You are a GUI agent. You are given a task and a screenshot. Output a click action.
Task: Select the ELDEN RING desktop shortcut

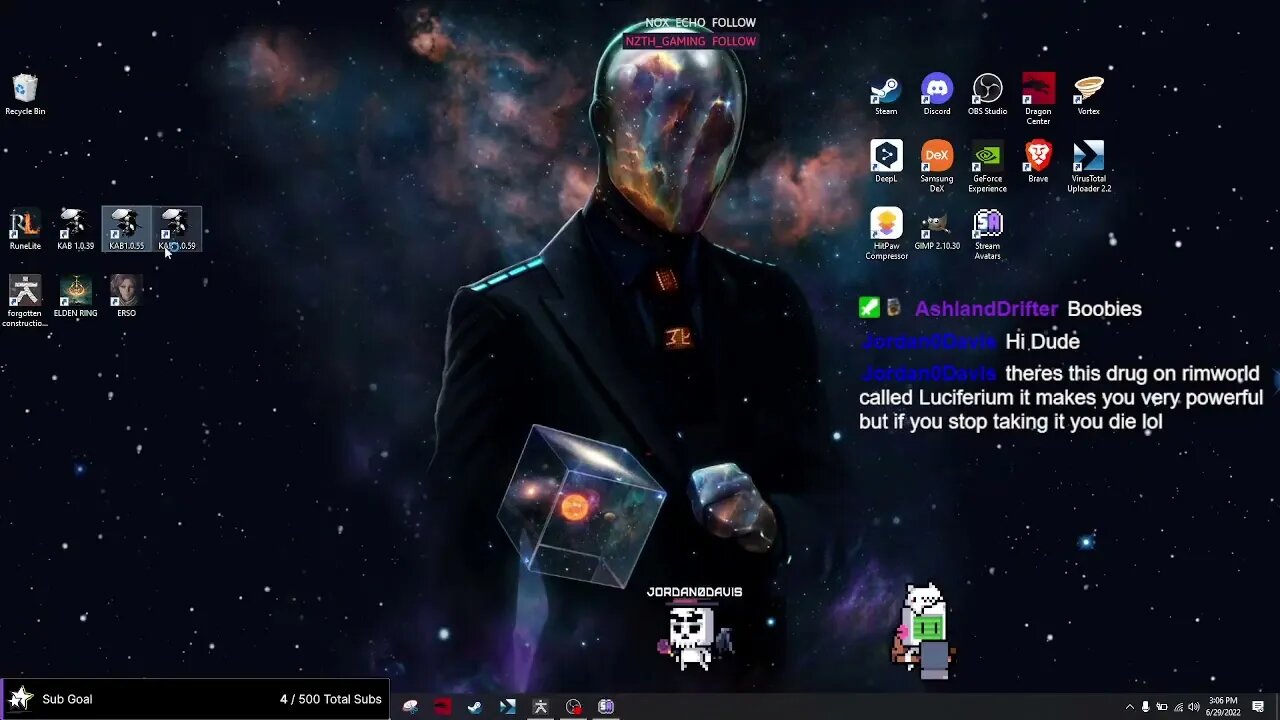(x=75, y=297)
